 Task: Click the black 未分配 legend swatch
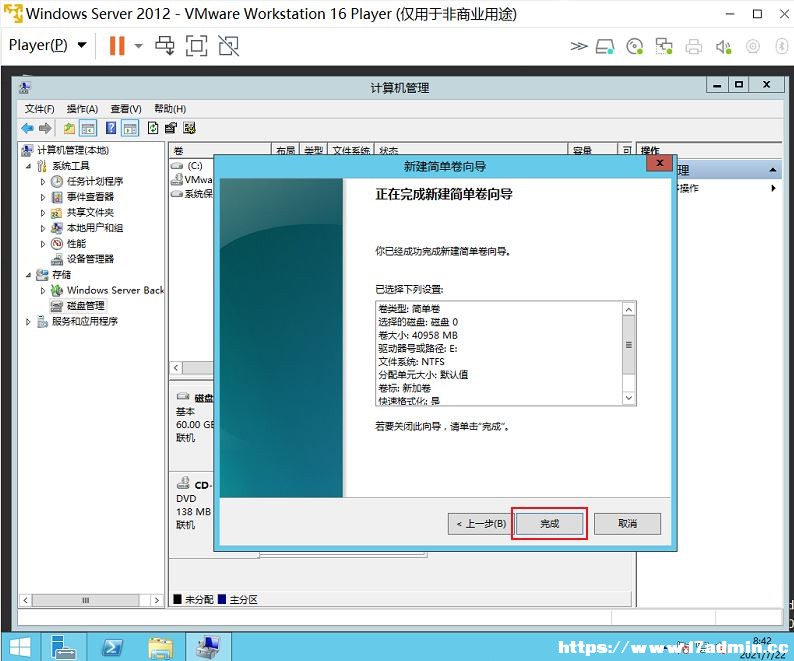[x=177, y=599]
